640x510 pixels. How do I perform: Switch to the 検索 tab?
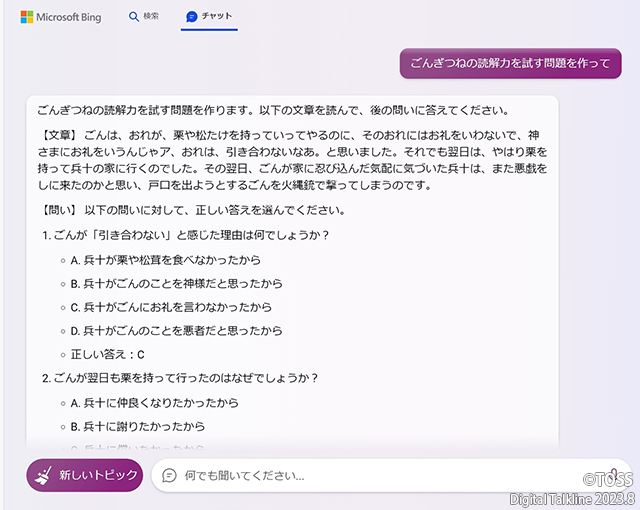pos(144,17)
